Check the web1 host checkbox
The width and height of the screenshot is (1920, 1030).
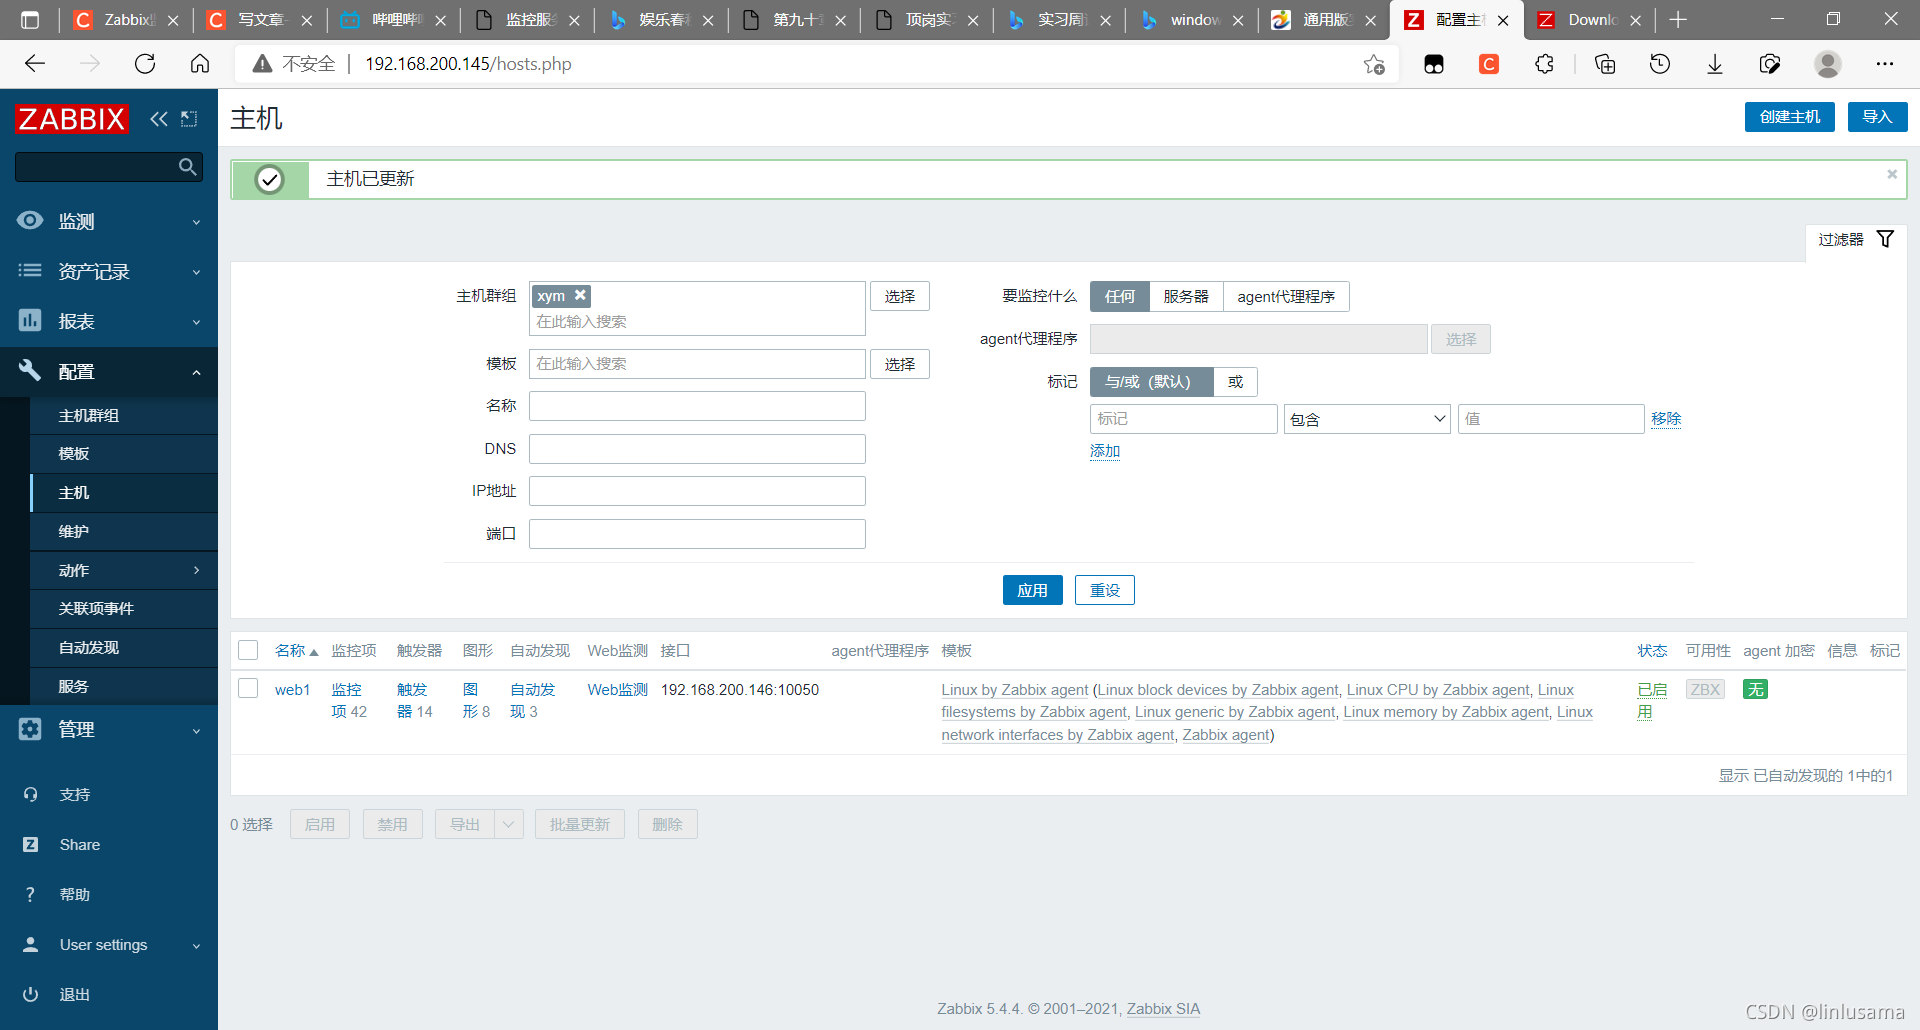coord(248,688)
